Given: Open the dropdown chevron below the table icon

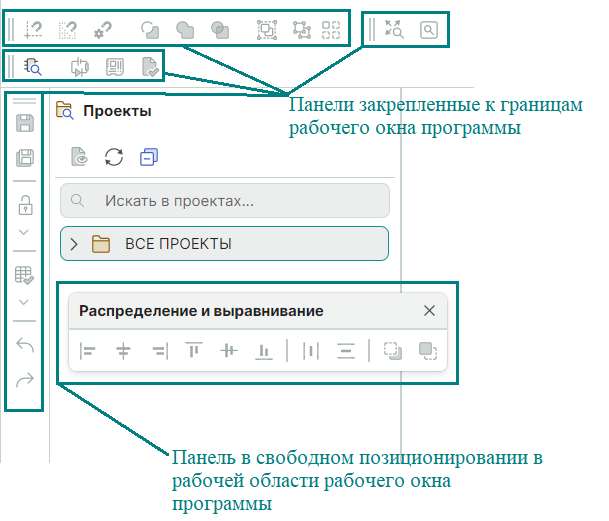Looking at the screenshot, I should pos(25,302).
